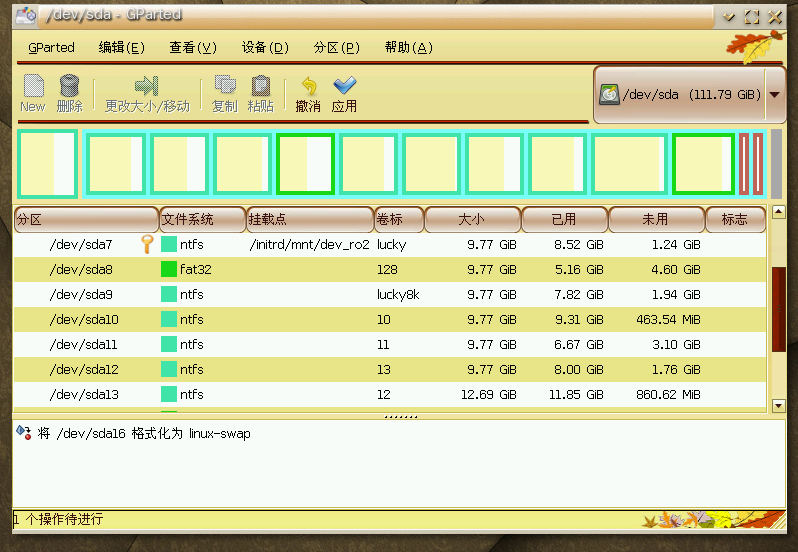Open the 查看(V) menu

[x=193, y=47]
